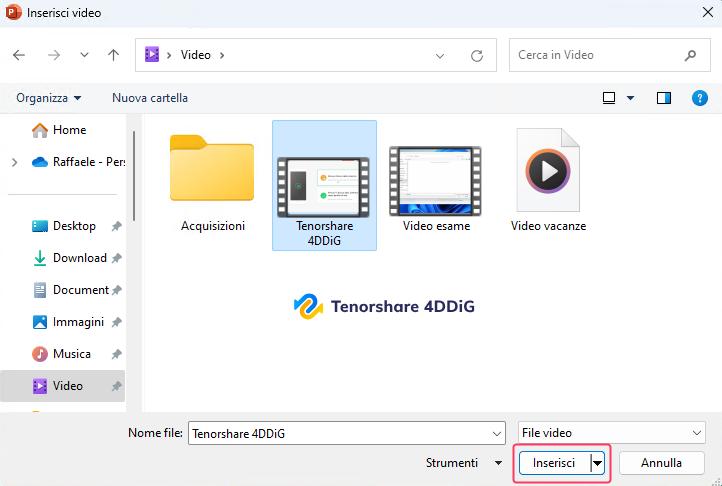Viewport: 722px width, 486px height.
Task: Open the Inserisci split-button arrow
Action: (597, 463)
